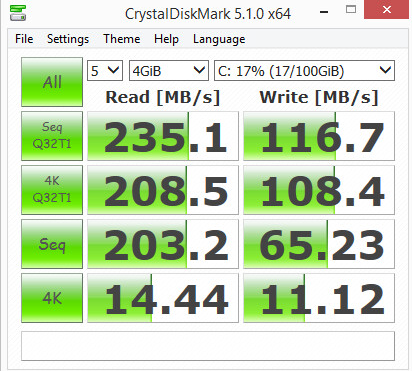Click the Seq read result 203.2
412x371 pixels.
click(163, 244)
